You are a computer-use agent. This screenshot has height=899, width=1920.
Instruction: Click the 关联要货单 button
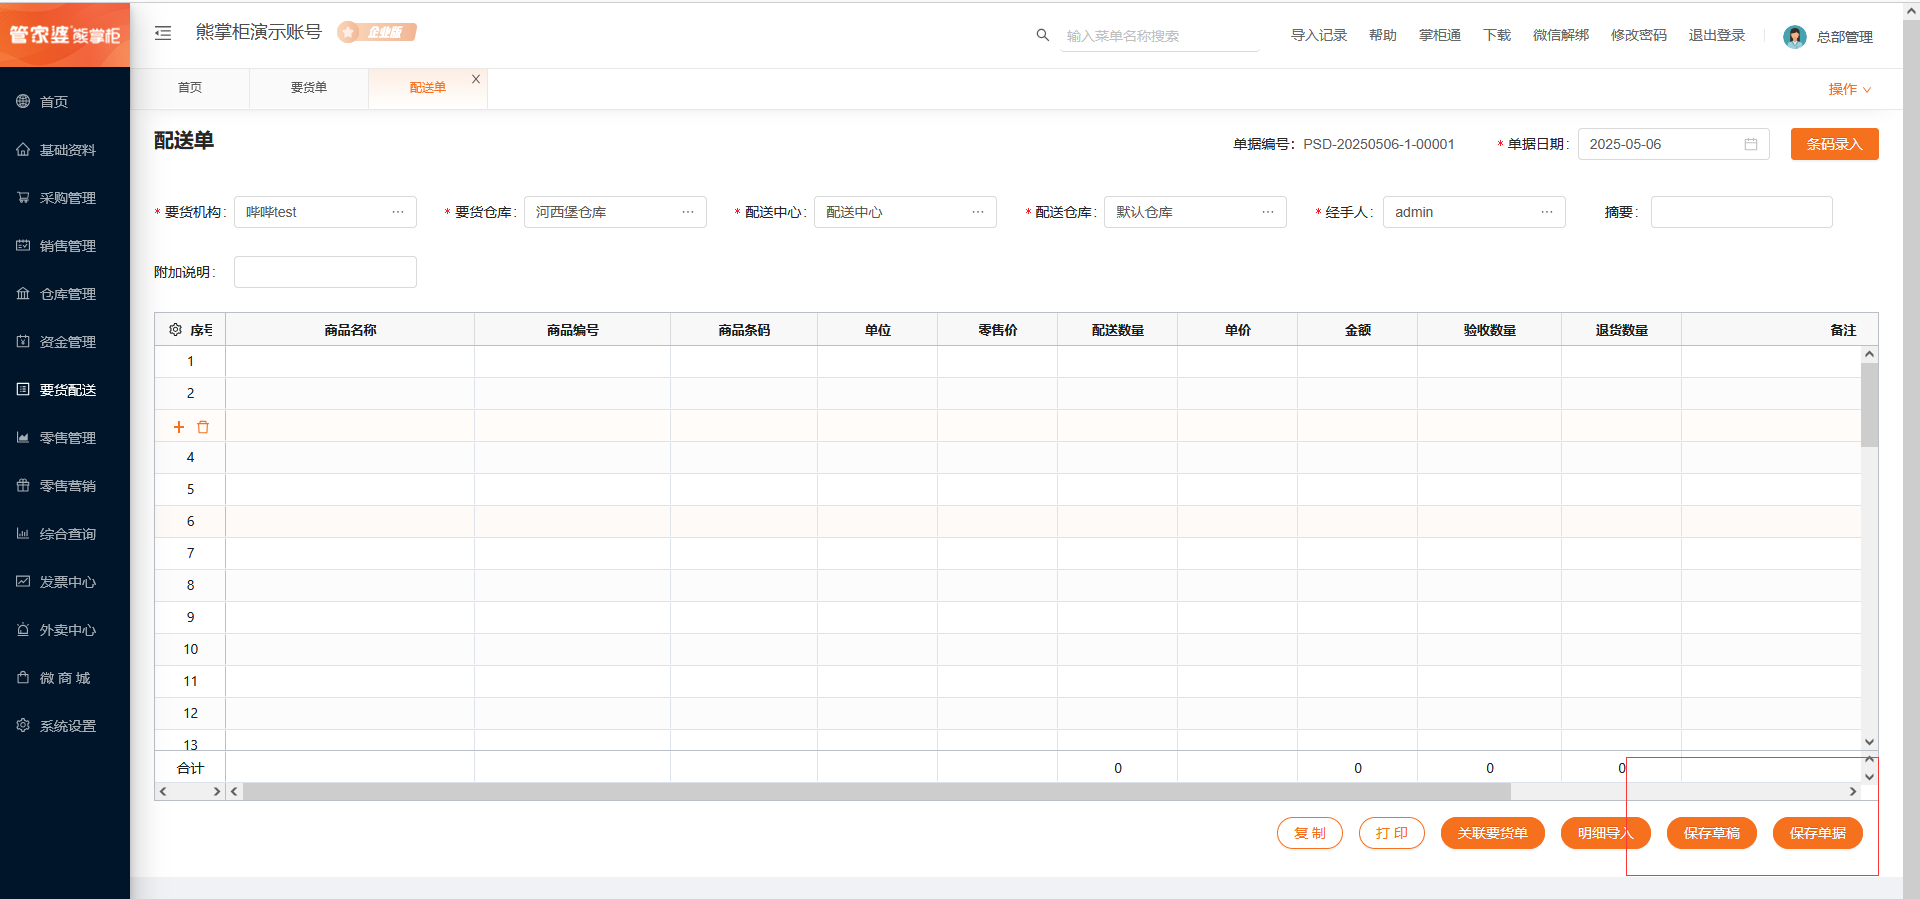tap(1492, 833)
